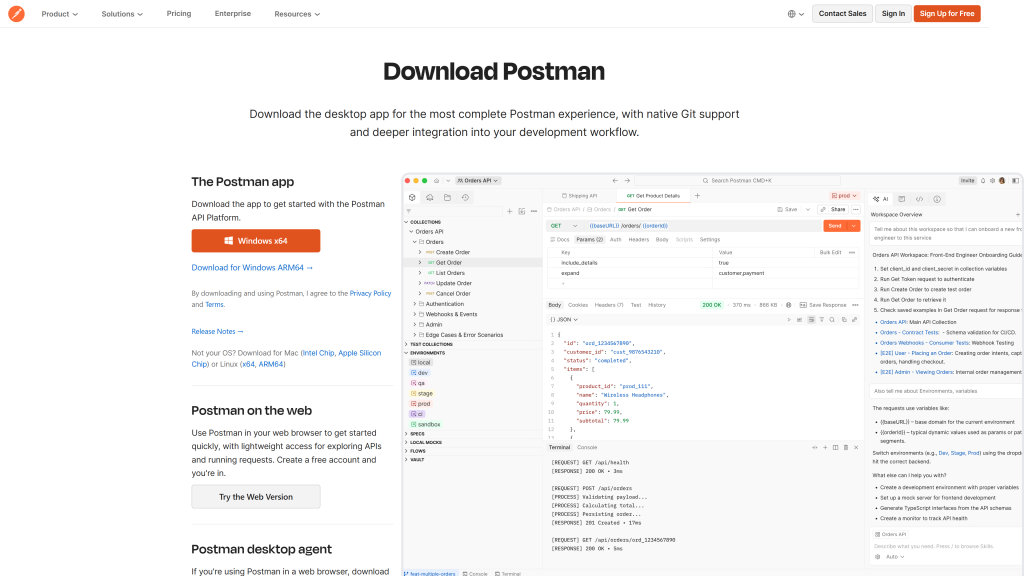Go to the Pricing page
The image size is (1024, 576).
click(179, 13)
